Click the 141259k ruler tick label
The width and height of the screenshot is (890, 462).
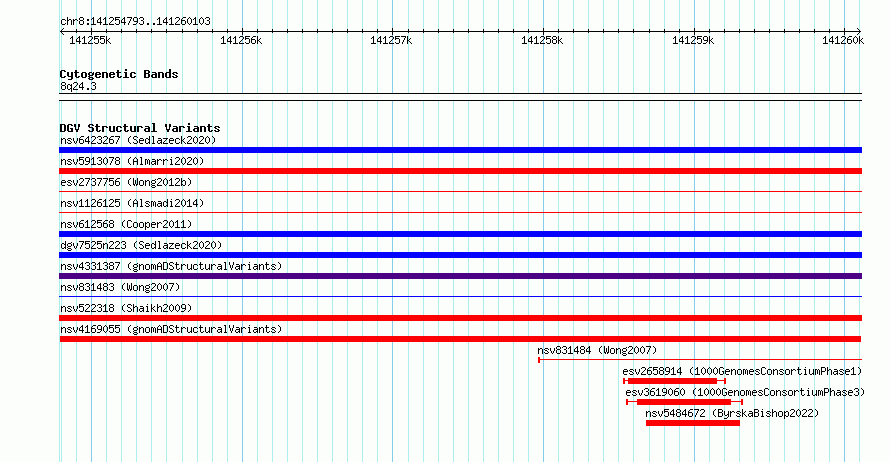tap(693, 40)
